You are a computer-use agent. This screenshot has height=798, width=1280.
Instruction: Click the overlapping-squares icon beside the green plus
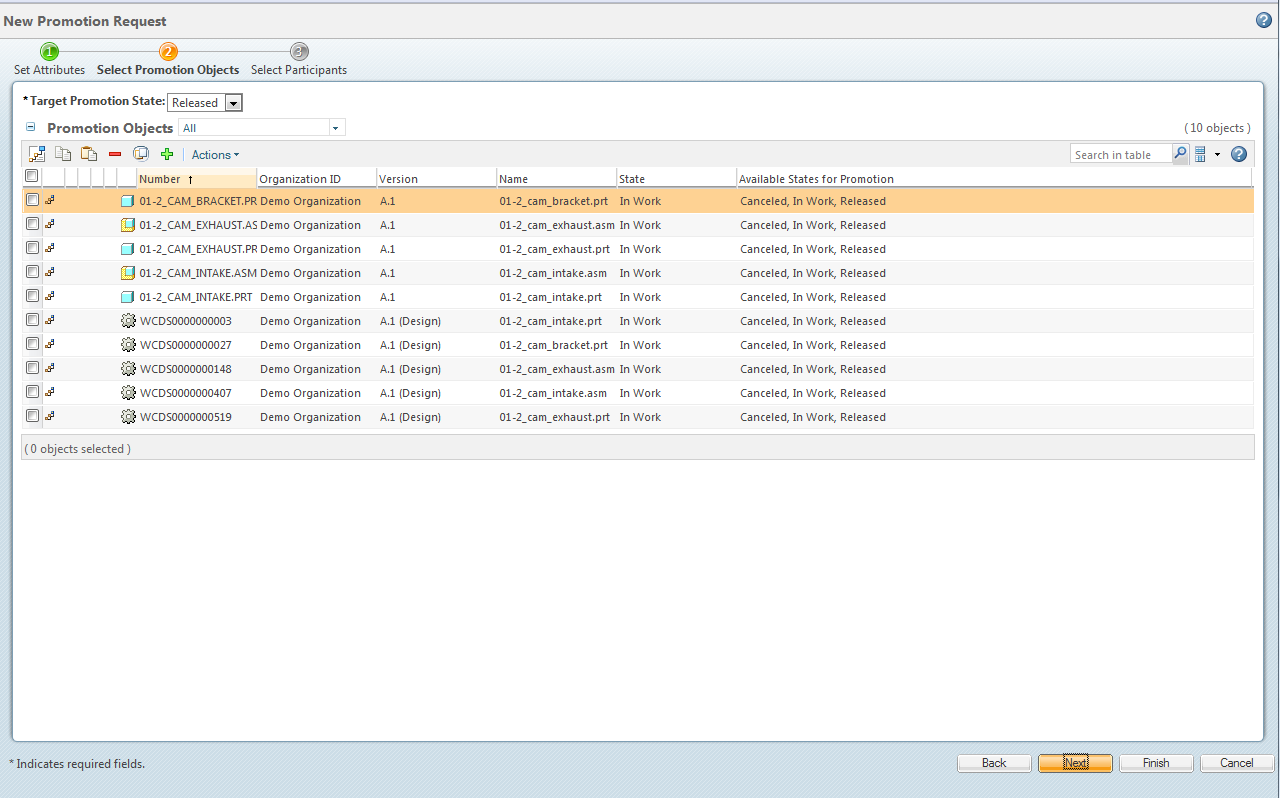click(x=141, y=154)
